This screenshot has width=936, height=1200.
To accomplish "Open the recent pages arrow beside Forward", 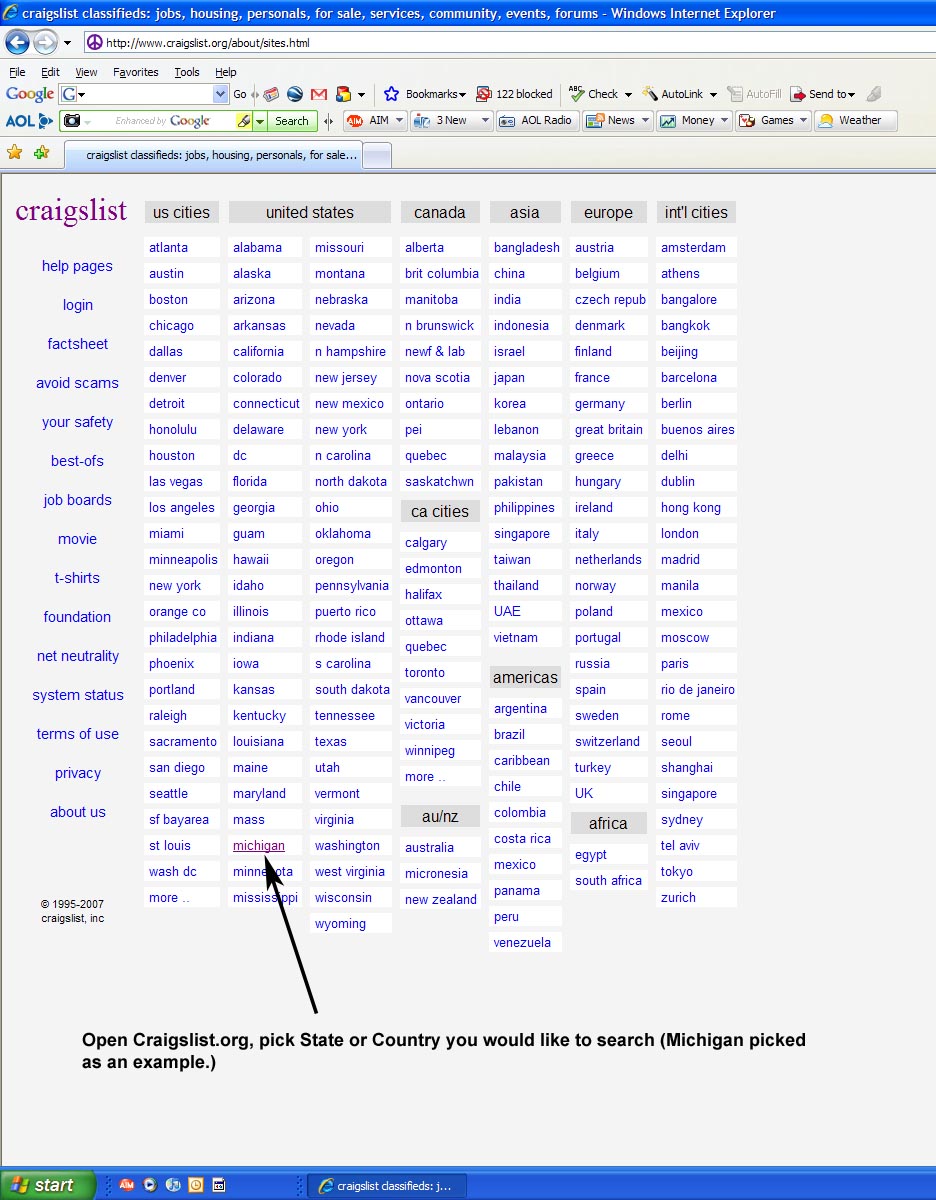I will [67, 43].
